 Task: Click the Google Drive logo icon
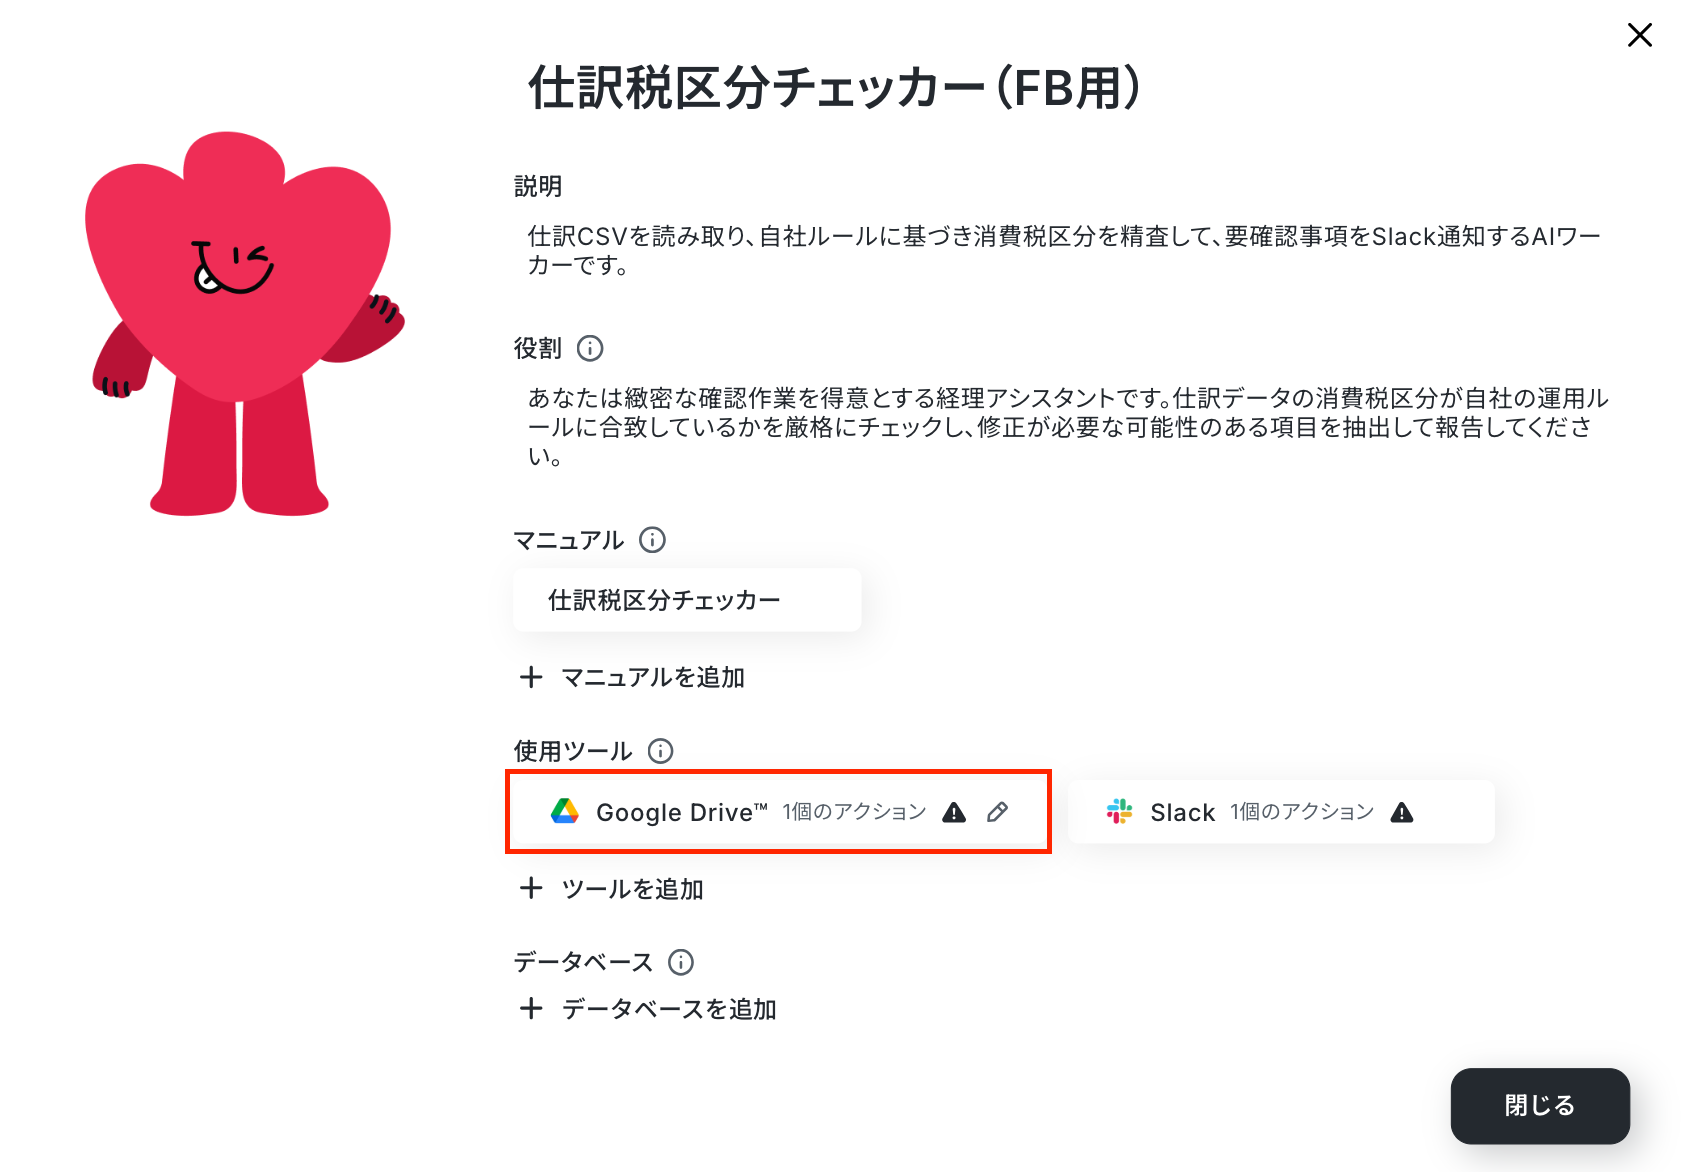coord(565,811)
